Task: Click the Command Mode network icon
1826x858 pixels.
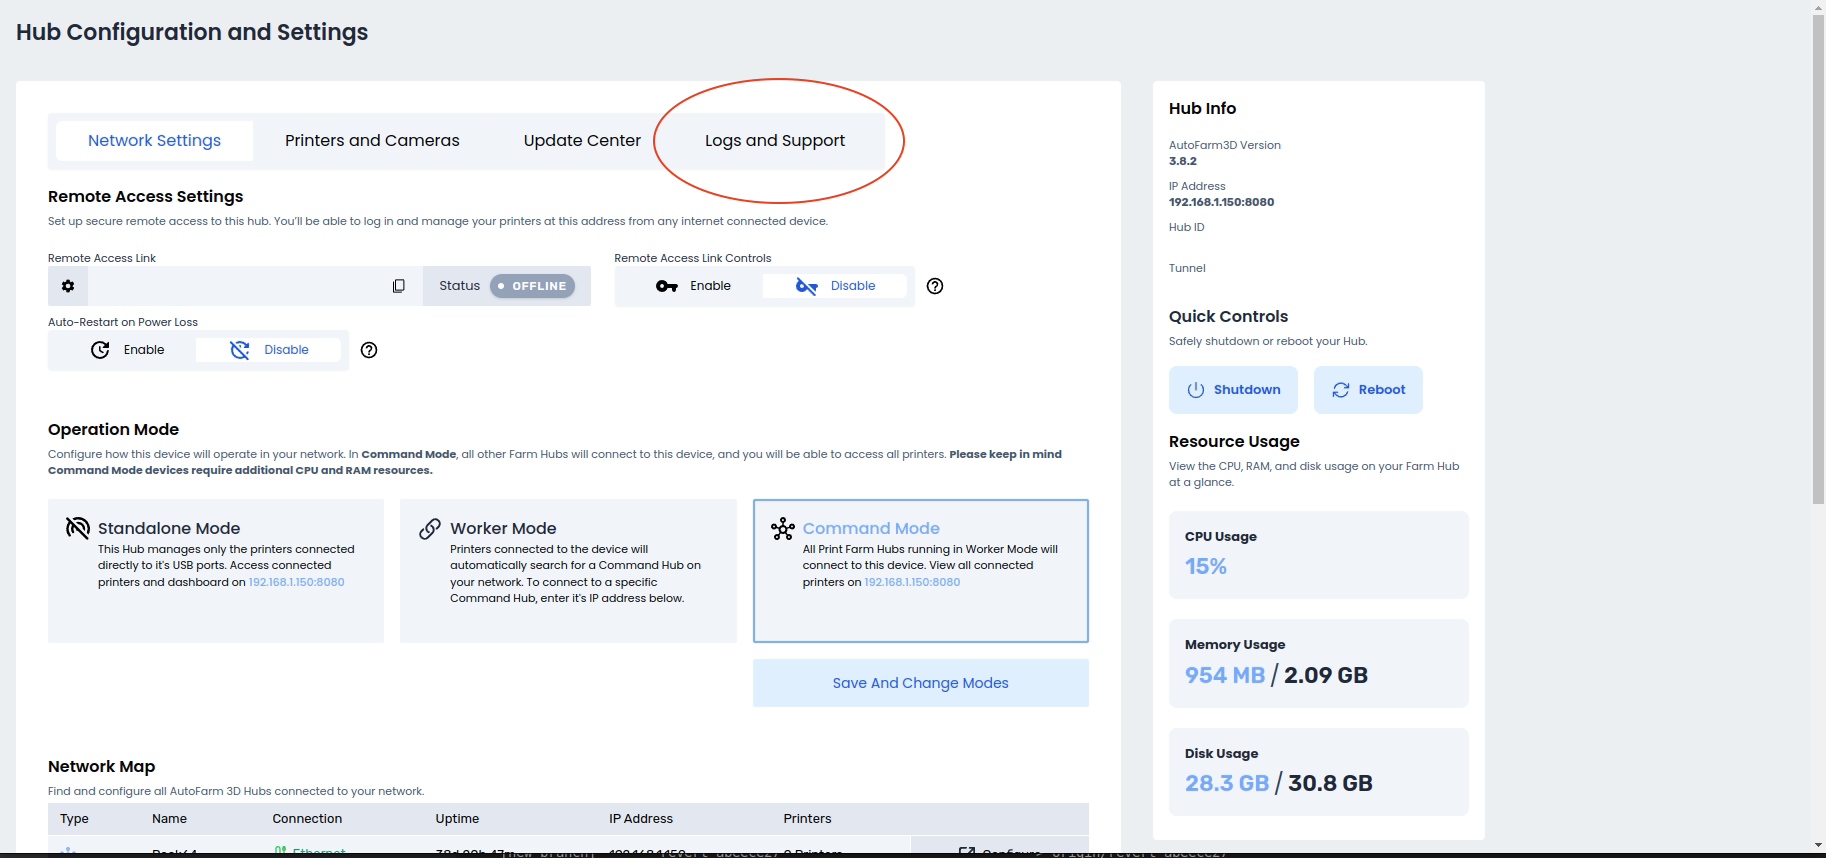Action: pyautogui.click(x=783, y=529)
